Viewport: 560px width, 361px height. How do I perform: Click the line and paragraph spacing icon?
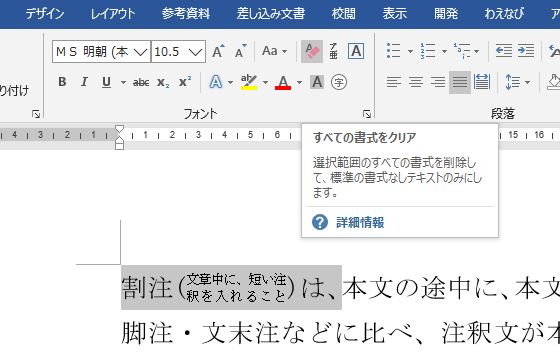[512, 82]
